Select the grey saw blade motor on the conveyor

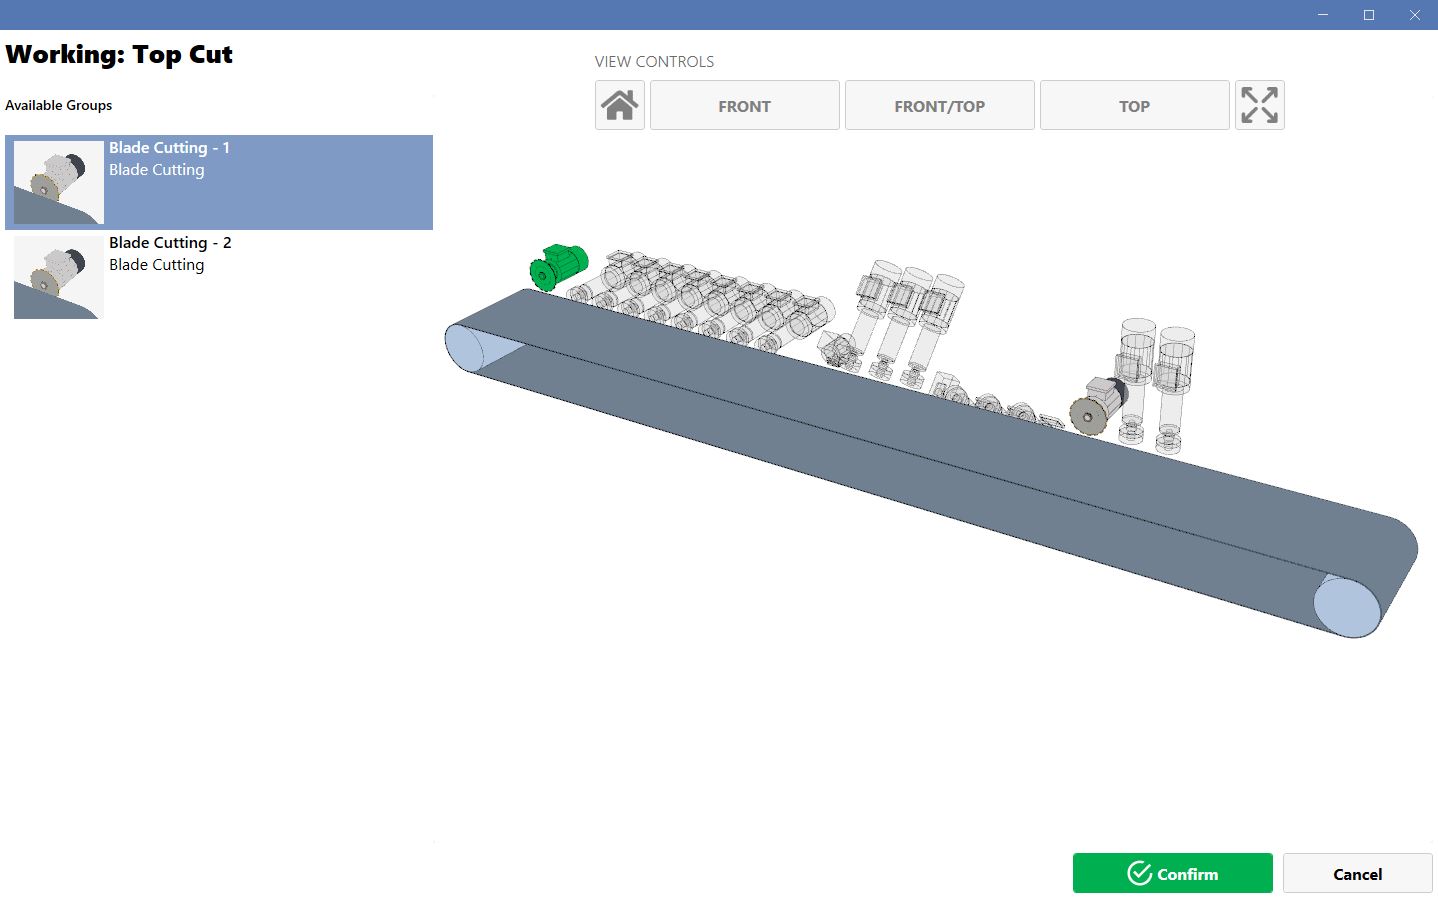point(1098,405)
